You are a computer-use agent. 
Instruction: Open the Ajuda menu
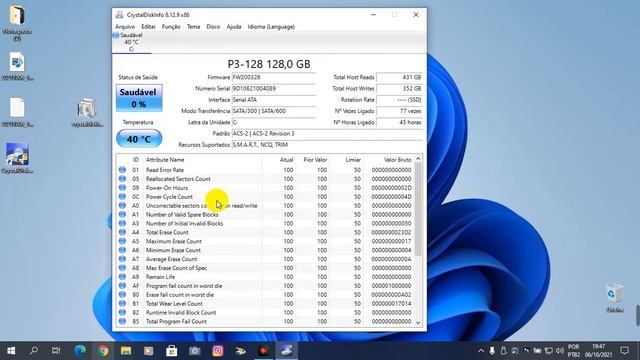[x=234, y=27]
